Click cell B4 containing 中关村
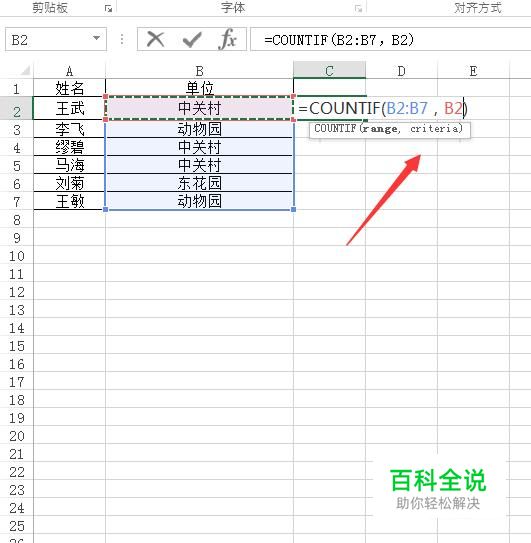The height and width of the screenshot is (543, 531). pos(200,147)
